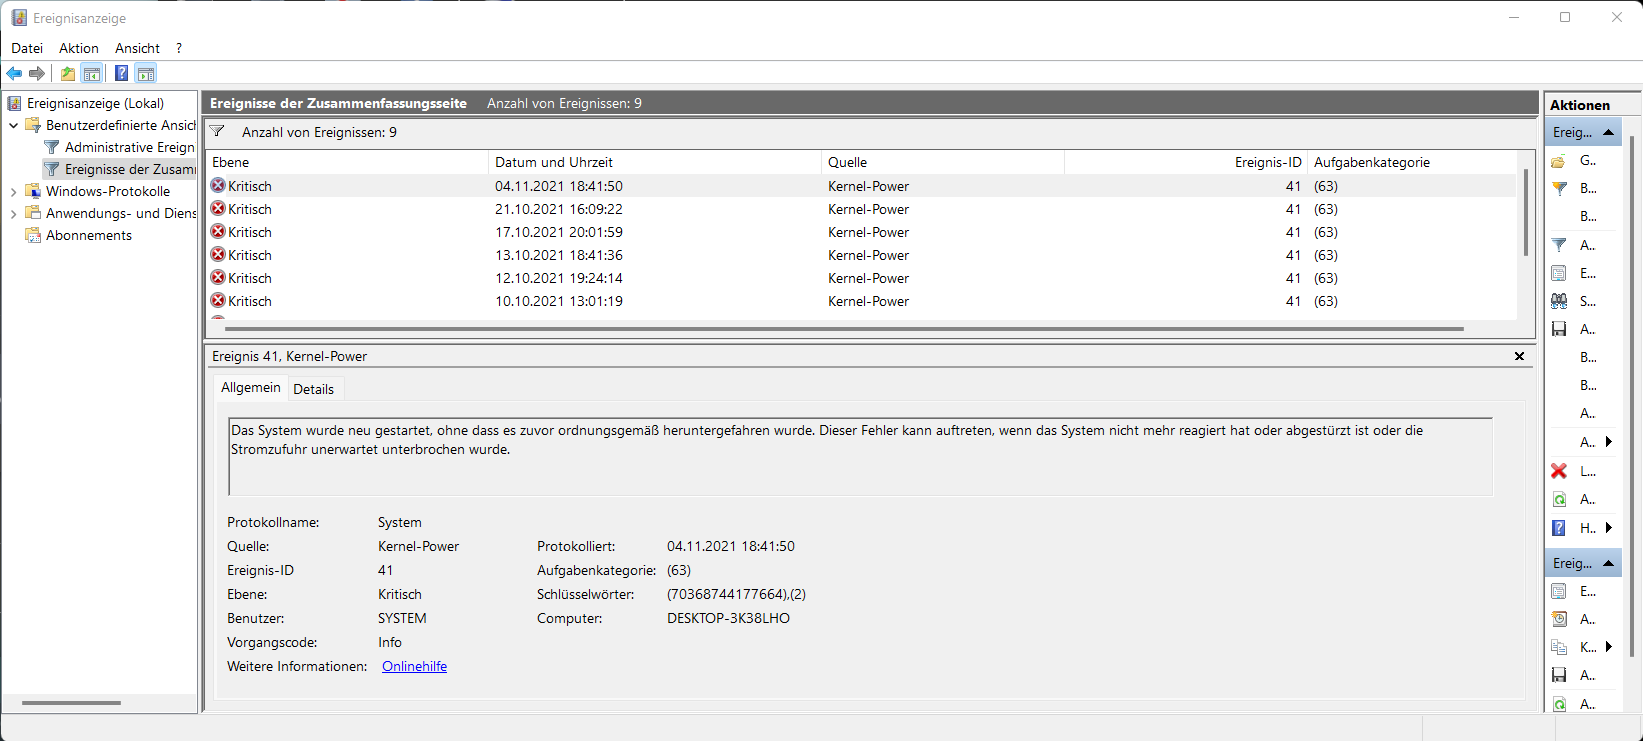Open submenu arrow of the K... copy action
Viewport: 1643px width, 741px height.
click(1609, 647)
